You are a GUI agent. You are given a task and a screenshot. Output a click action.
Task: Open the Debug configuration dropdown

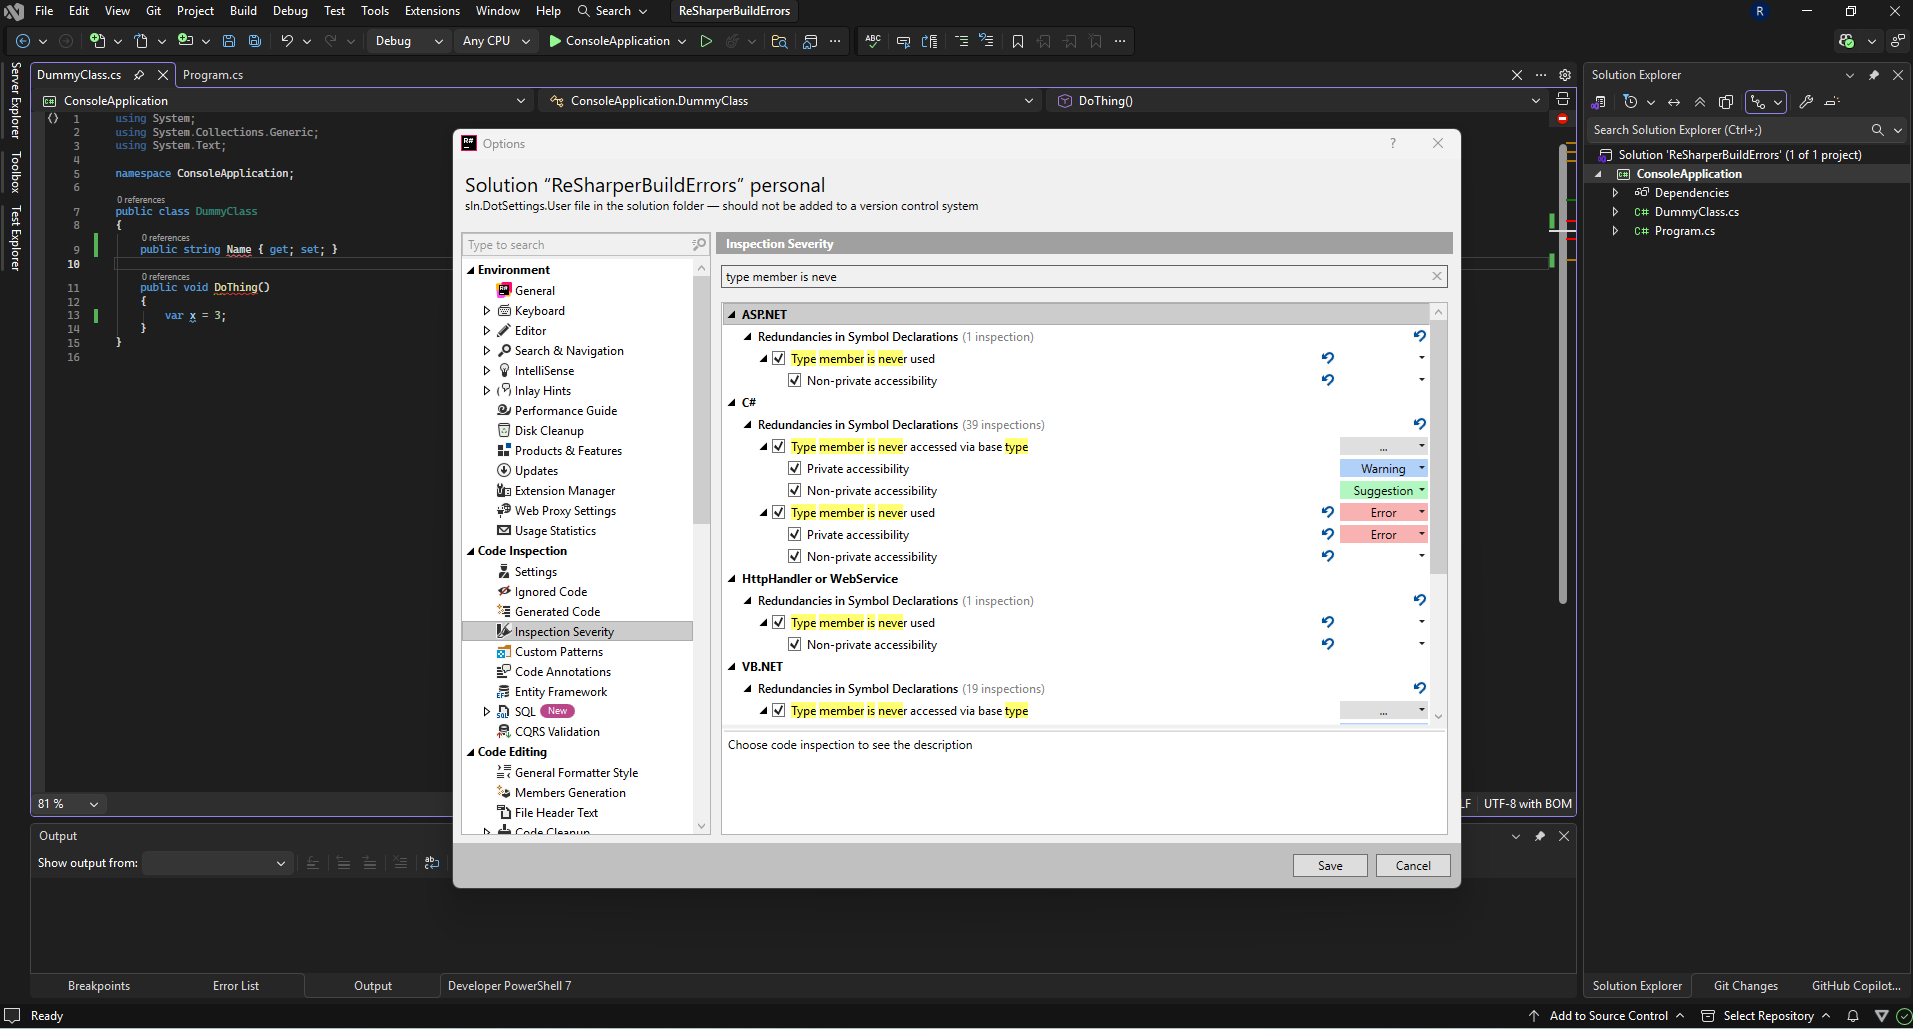(408, 41)
